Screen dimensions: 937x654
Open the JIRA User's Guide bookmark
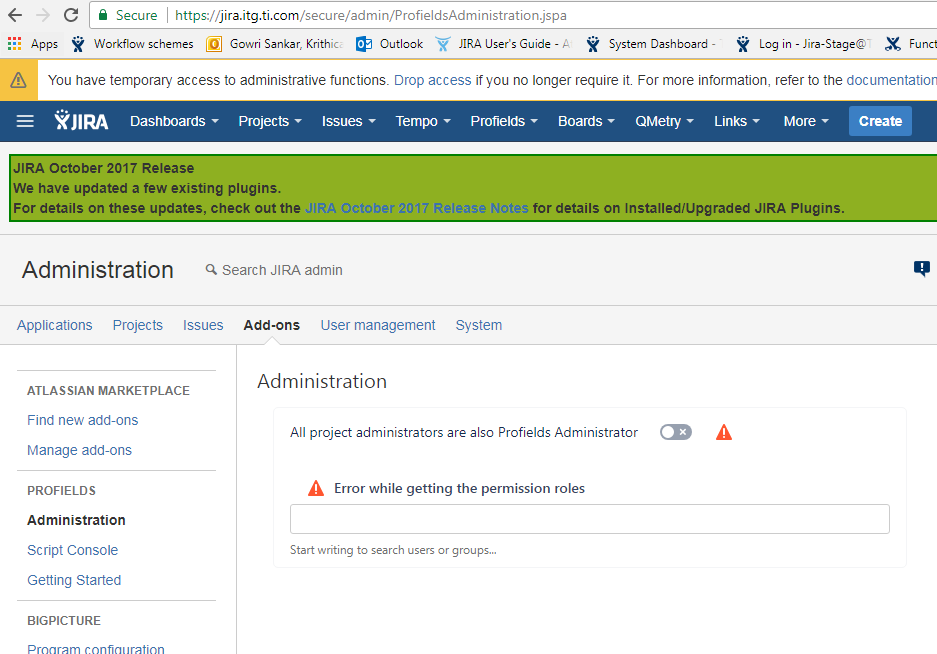click(x=504, y=44)
